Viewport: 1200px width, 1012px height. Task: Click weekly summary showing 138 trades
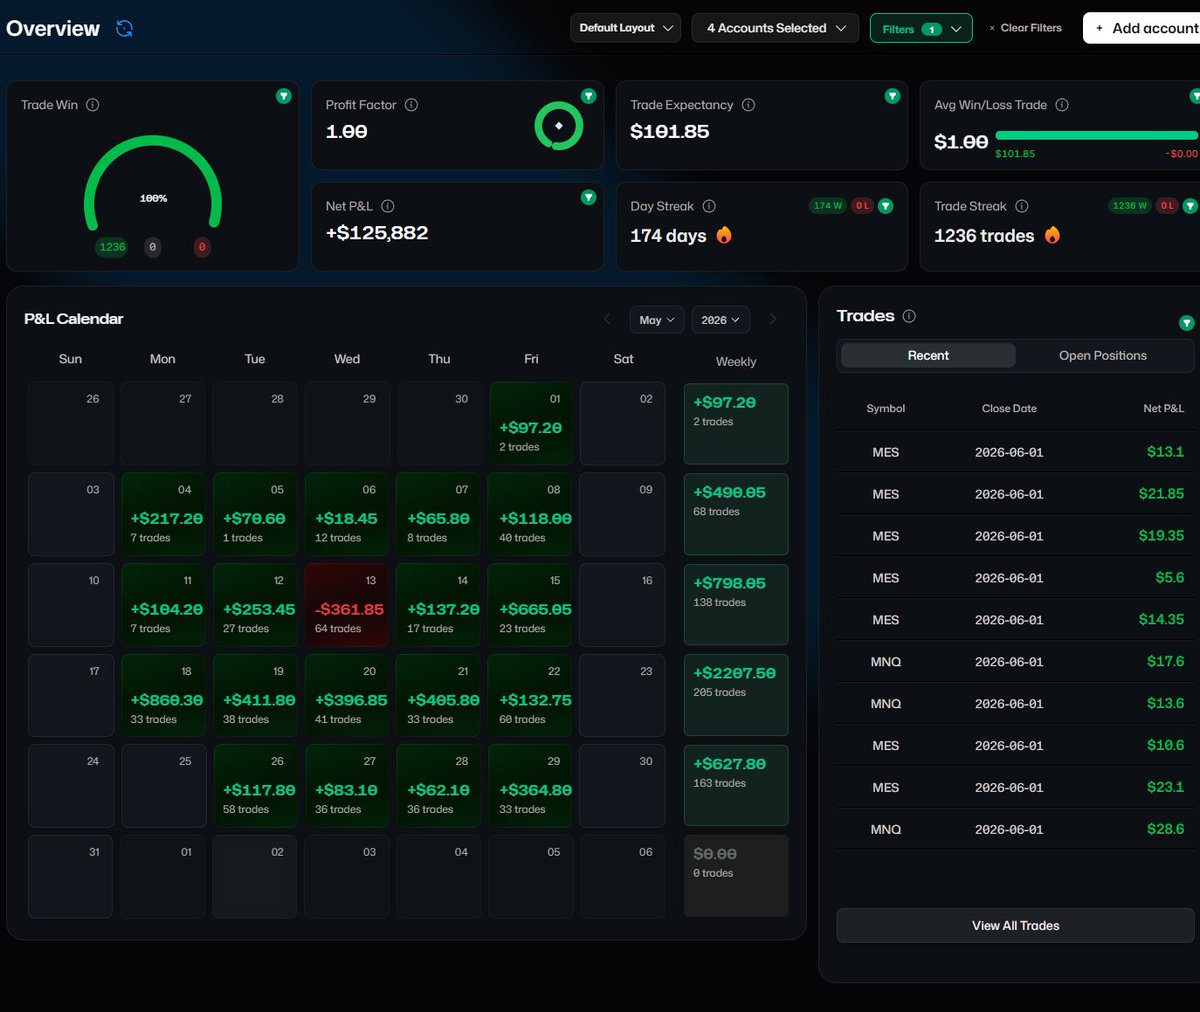pos(736,605)
